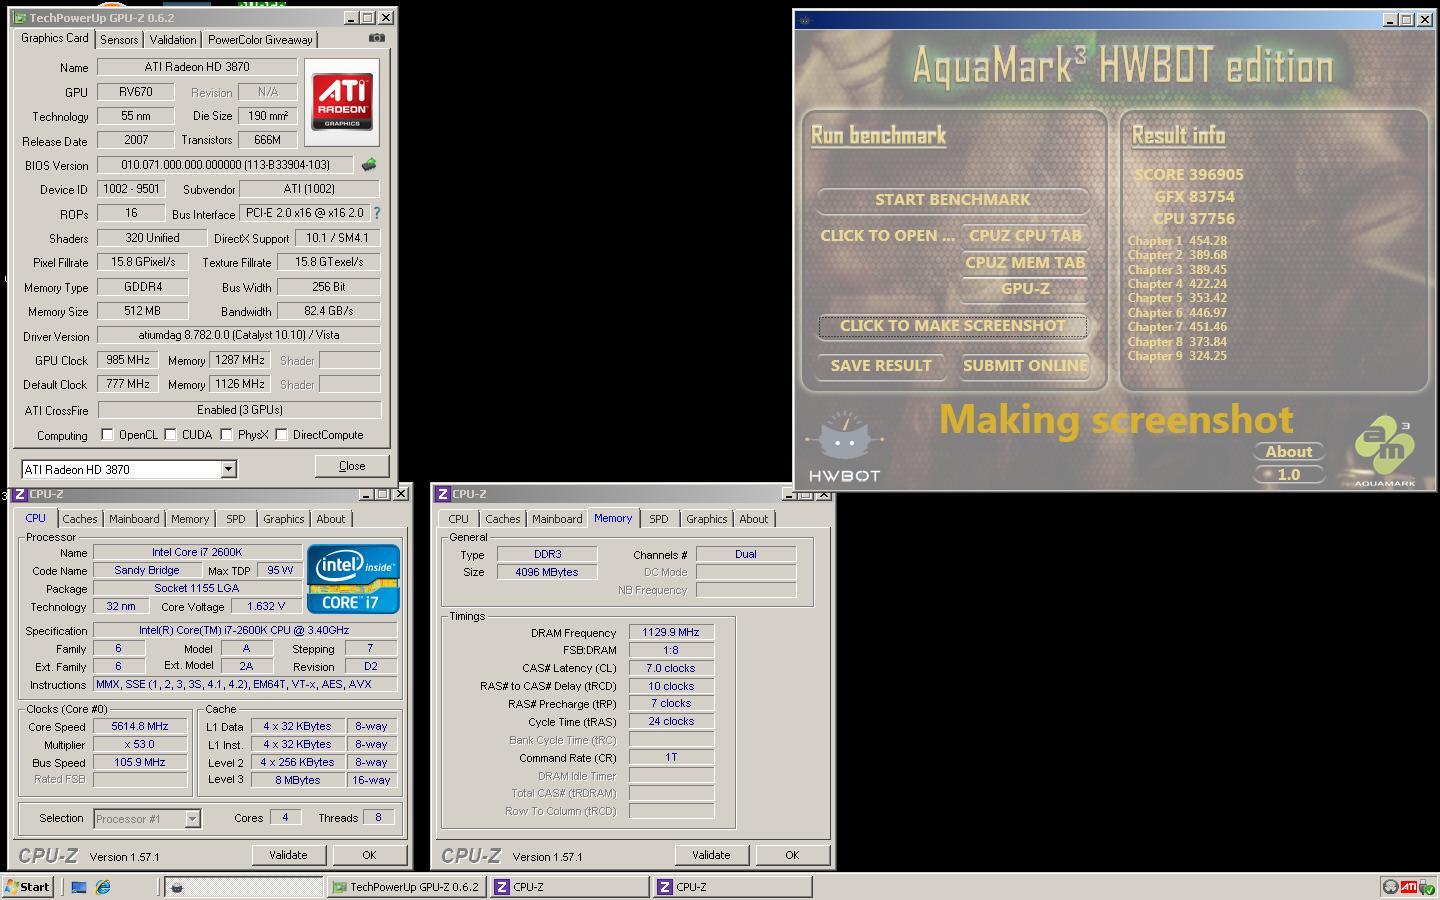Viewport: 1440px width, 900px height.
Task: Click the Intel Core i7 logo in CPU-Z
Action: 354,579
